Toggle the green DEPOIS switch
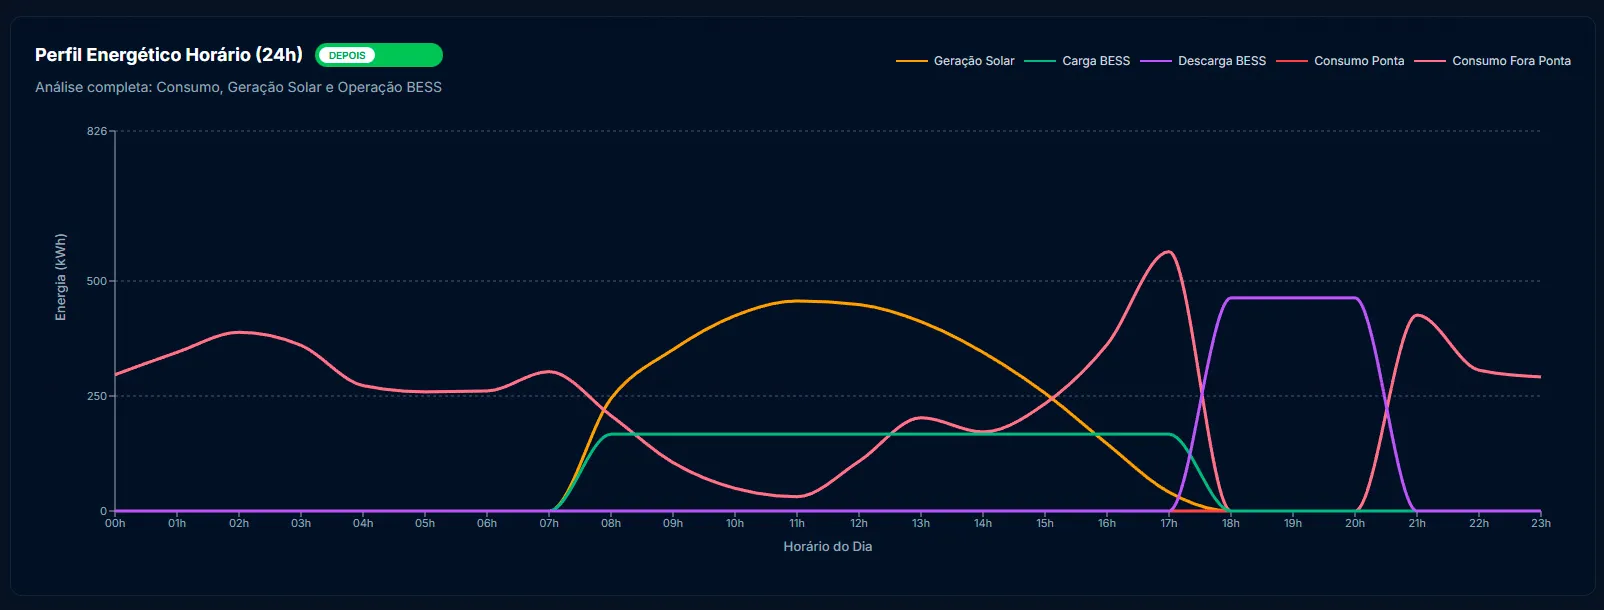Image resolution: width=1604 pixels, height=610 pixels. coord(378,55)
